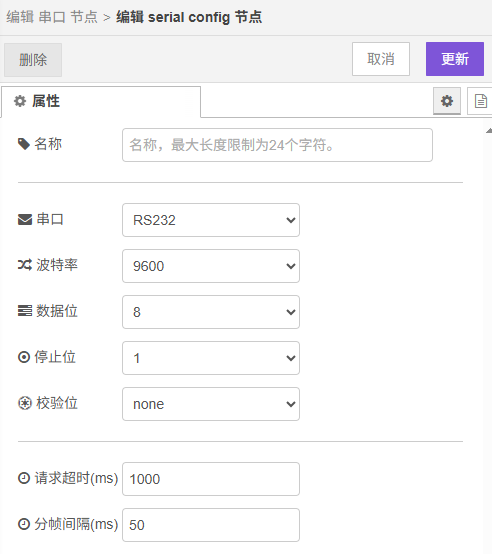Open the node description document button

[x=480, y=101]
